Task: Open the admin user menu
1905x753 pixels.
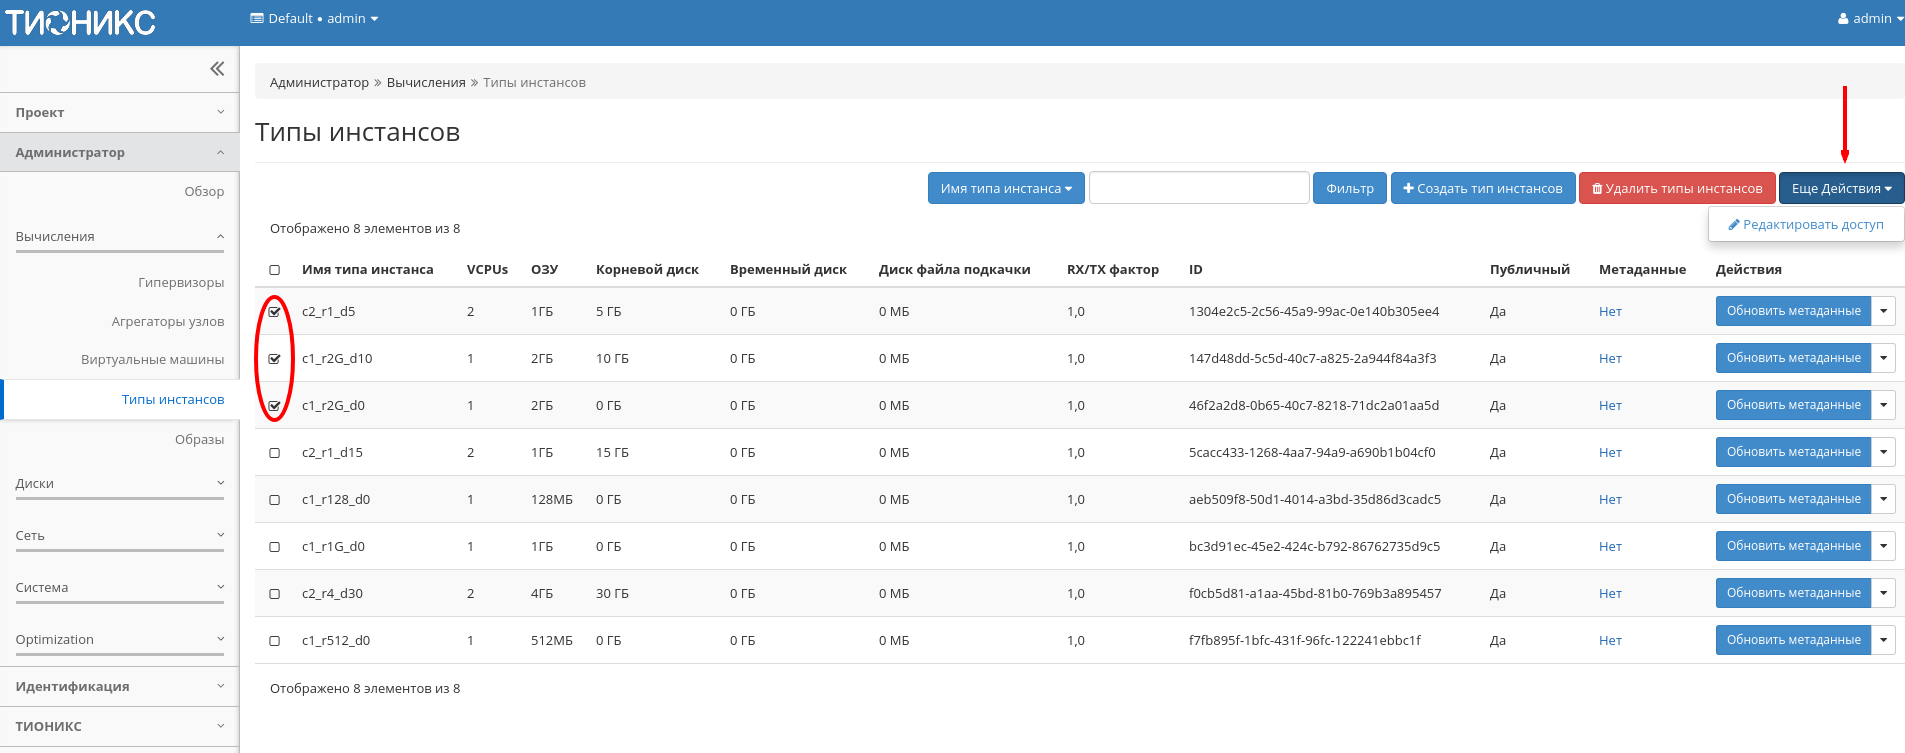Action: [1869, 18]
